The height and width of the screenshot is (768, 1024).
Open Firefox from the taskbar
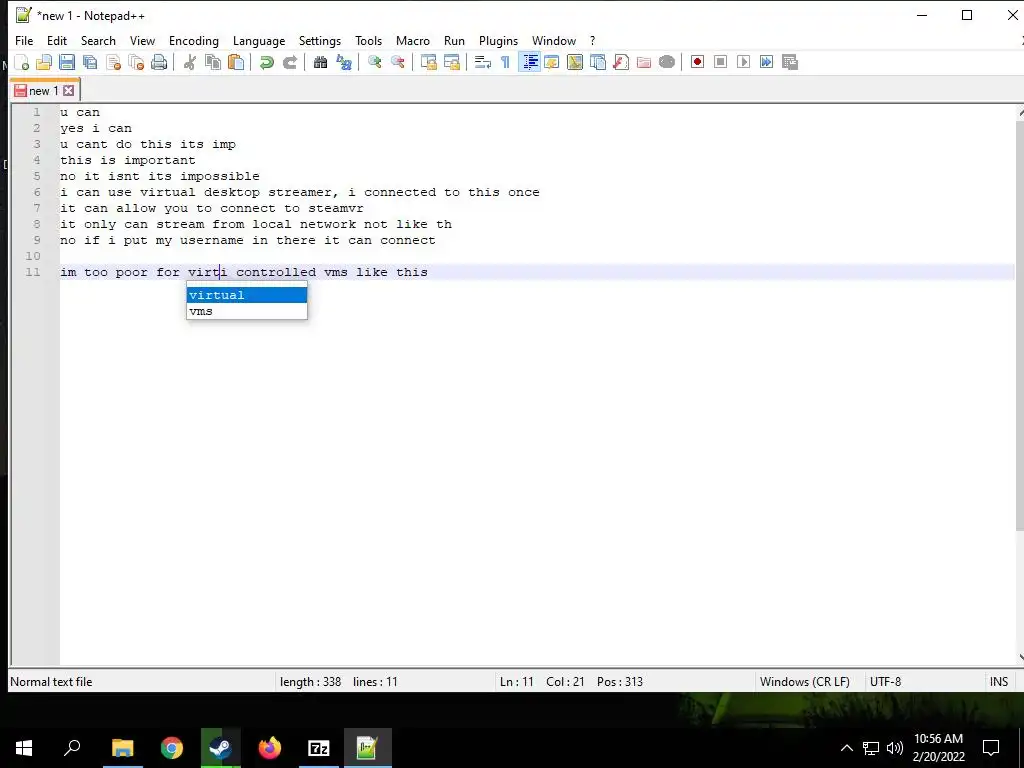[x=270, y=748]
